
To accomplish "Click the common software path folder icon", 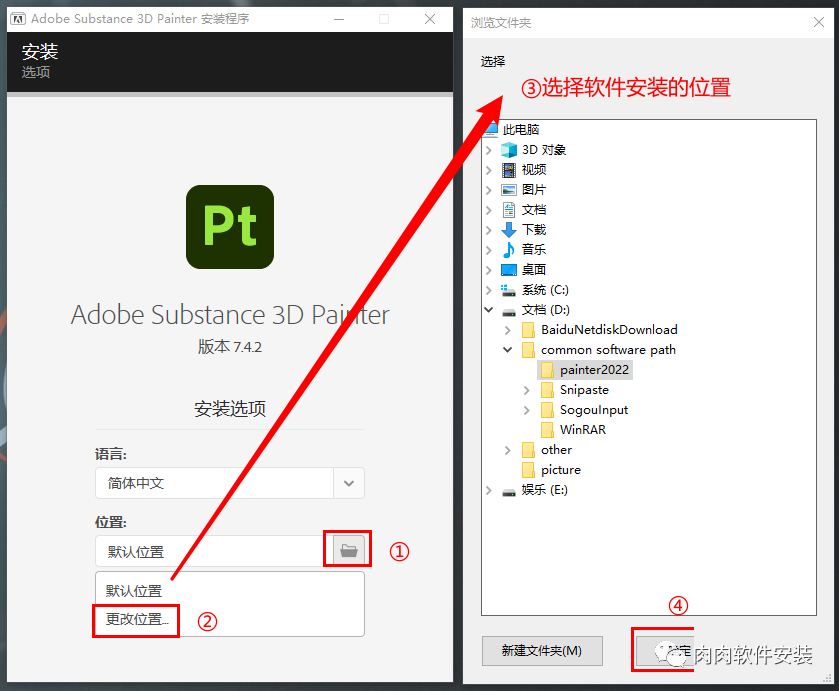I will (x=528, y=350).
